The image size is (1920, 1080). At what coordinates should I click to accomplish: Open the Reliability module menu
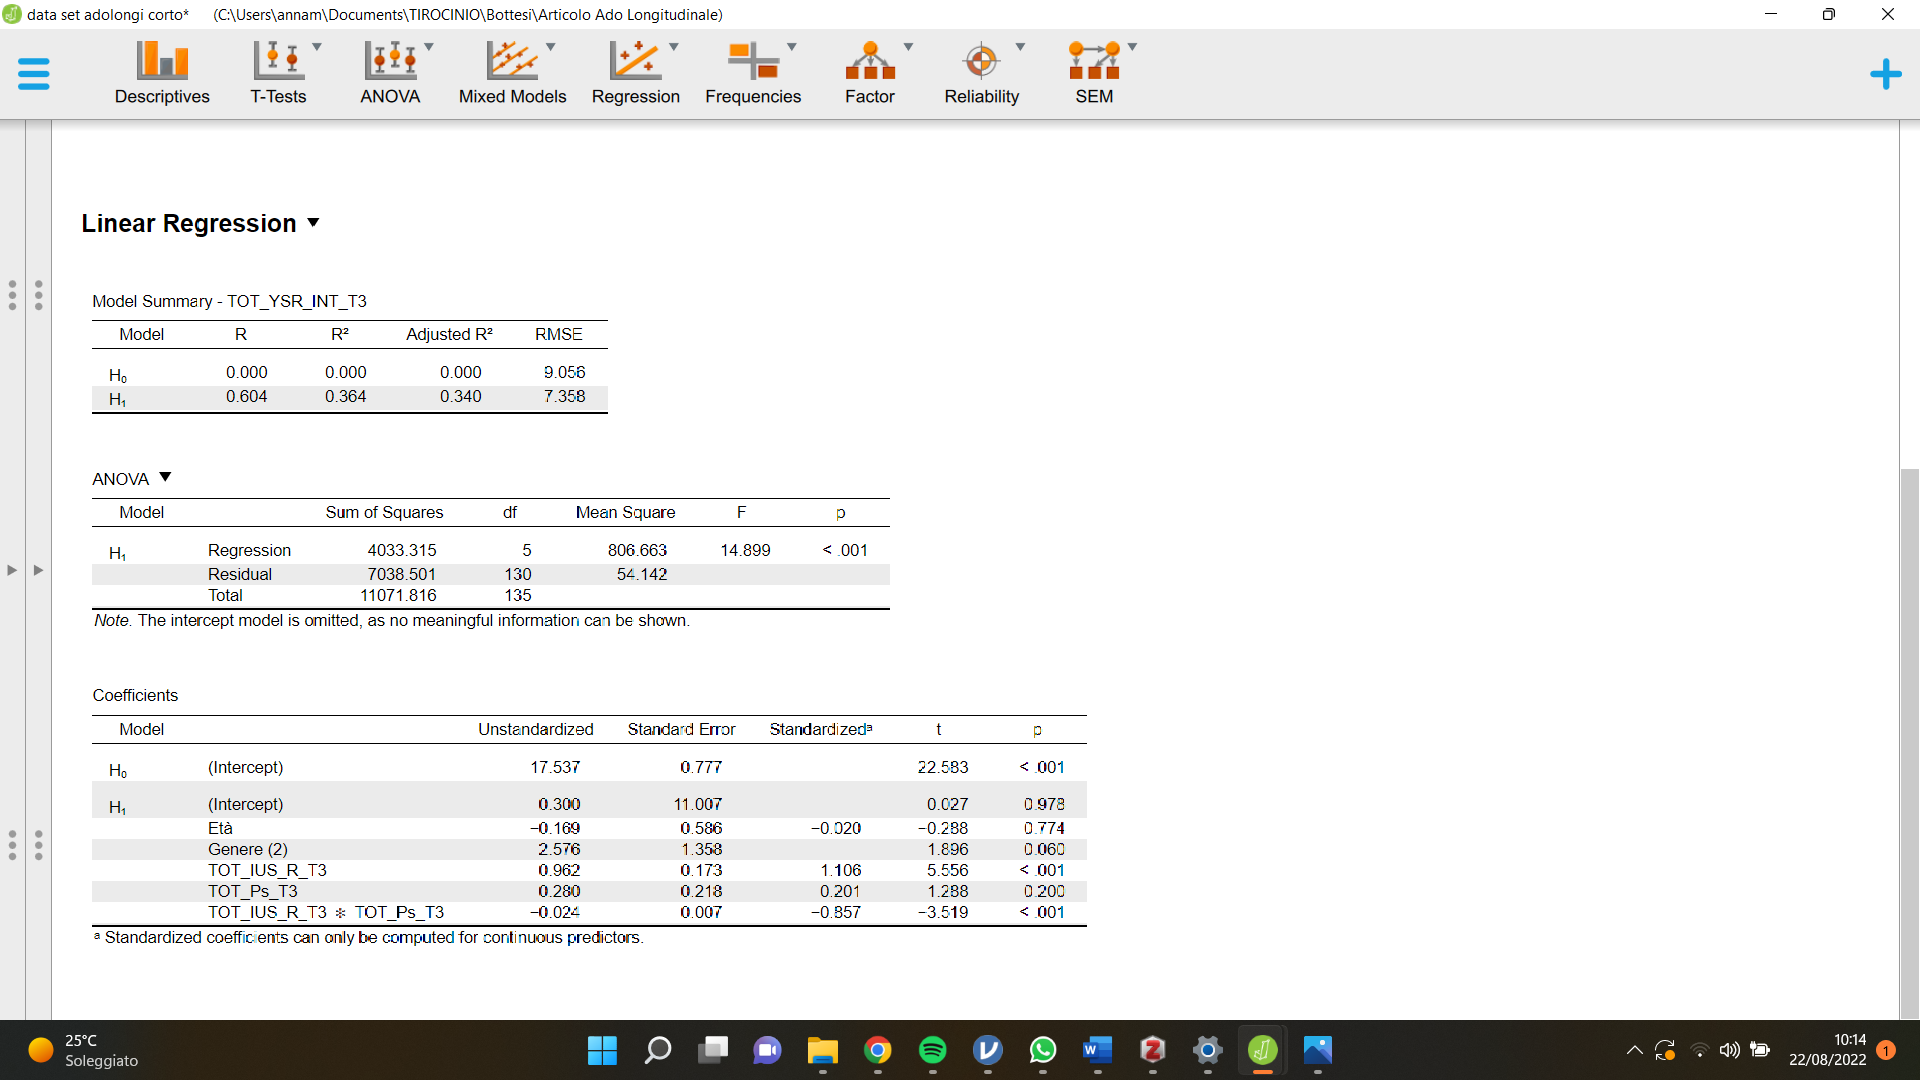coord(981,73)
